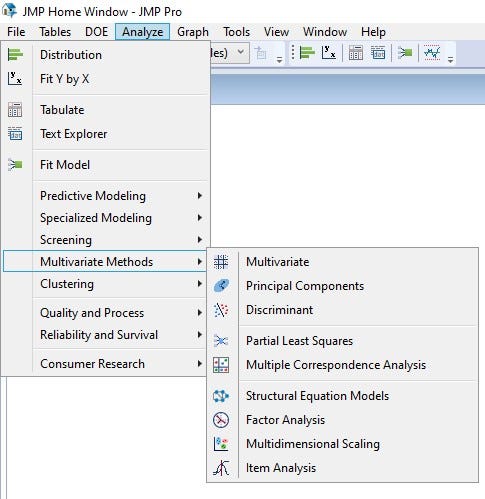Expand the Clustering submenu arrow

[x=200, y=284]
